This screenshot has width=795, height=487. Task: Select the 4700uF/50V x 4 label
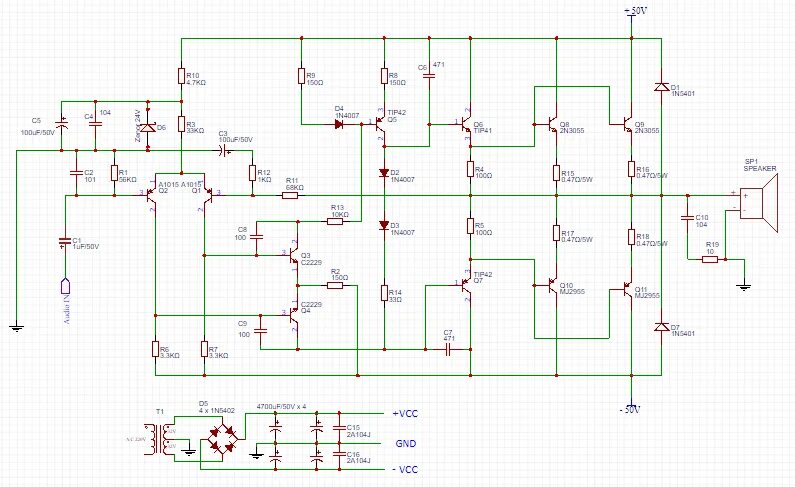click(281, 406)
